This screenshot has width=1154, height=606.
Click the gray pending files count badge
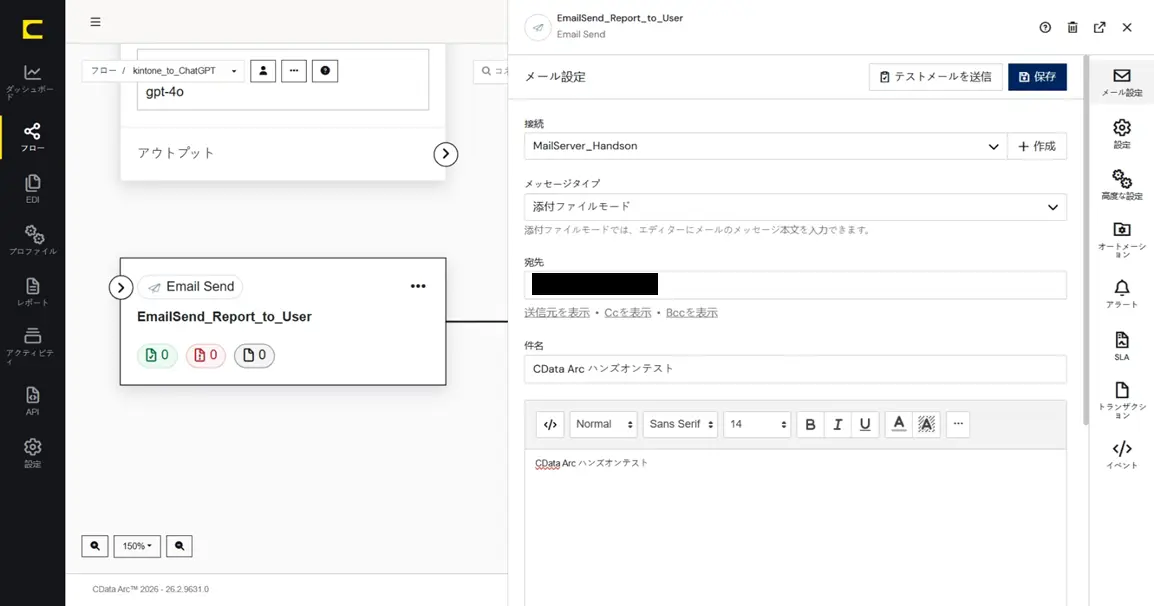point(254,355)
